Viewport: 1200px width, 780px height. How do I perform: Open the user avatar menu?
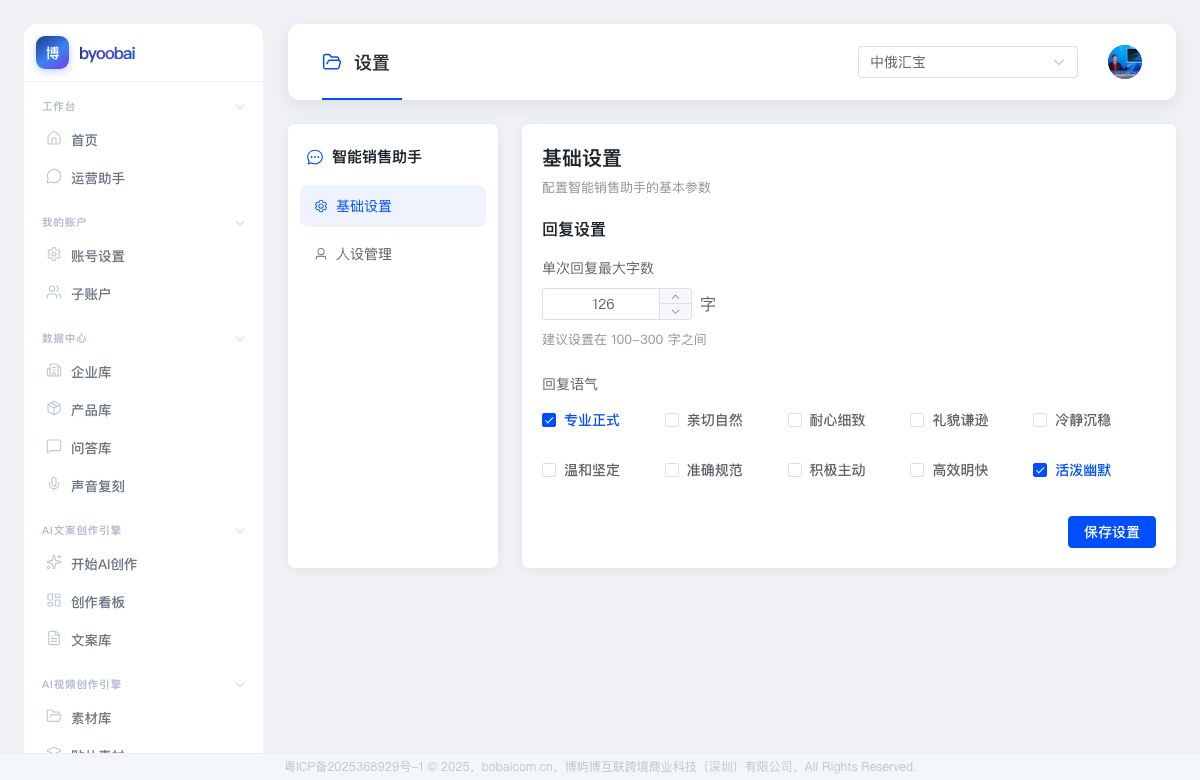click(x=1125, y=62)
